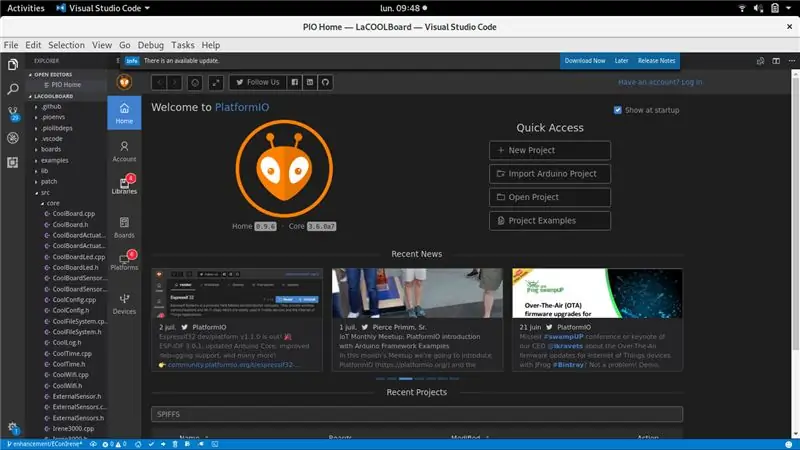Expand the .pioenvs folder
Viewport: 800px width, 450px height.
(x=53, y=117)
